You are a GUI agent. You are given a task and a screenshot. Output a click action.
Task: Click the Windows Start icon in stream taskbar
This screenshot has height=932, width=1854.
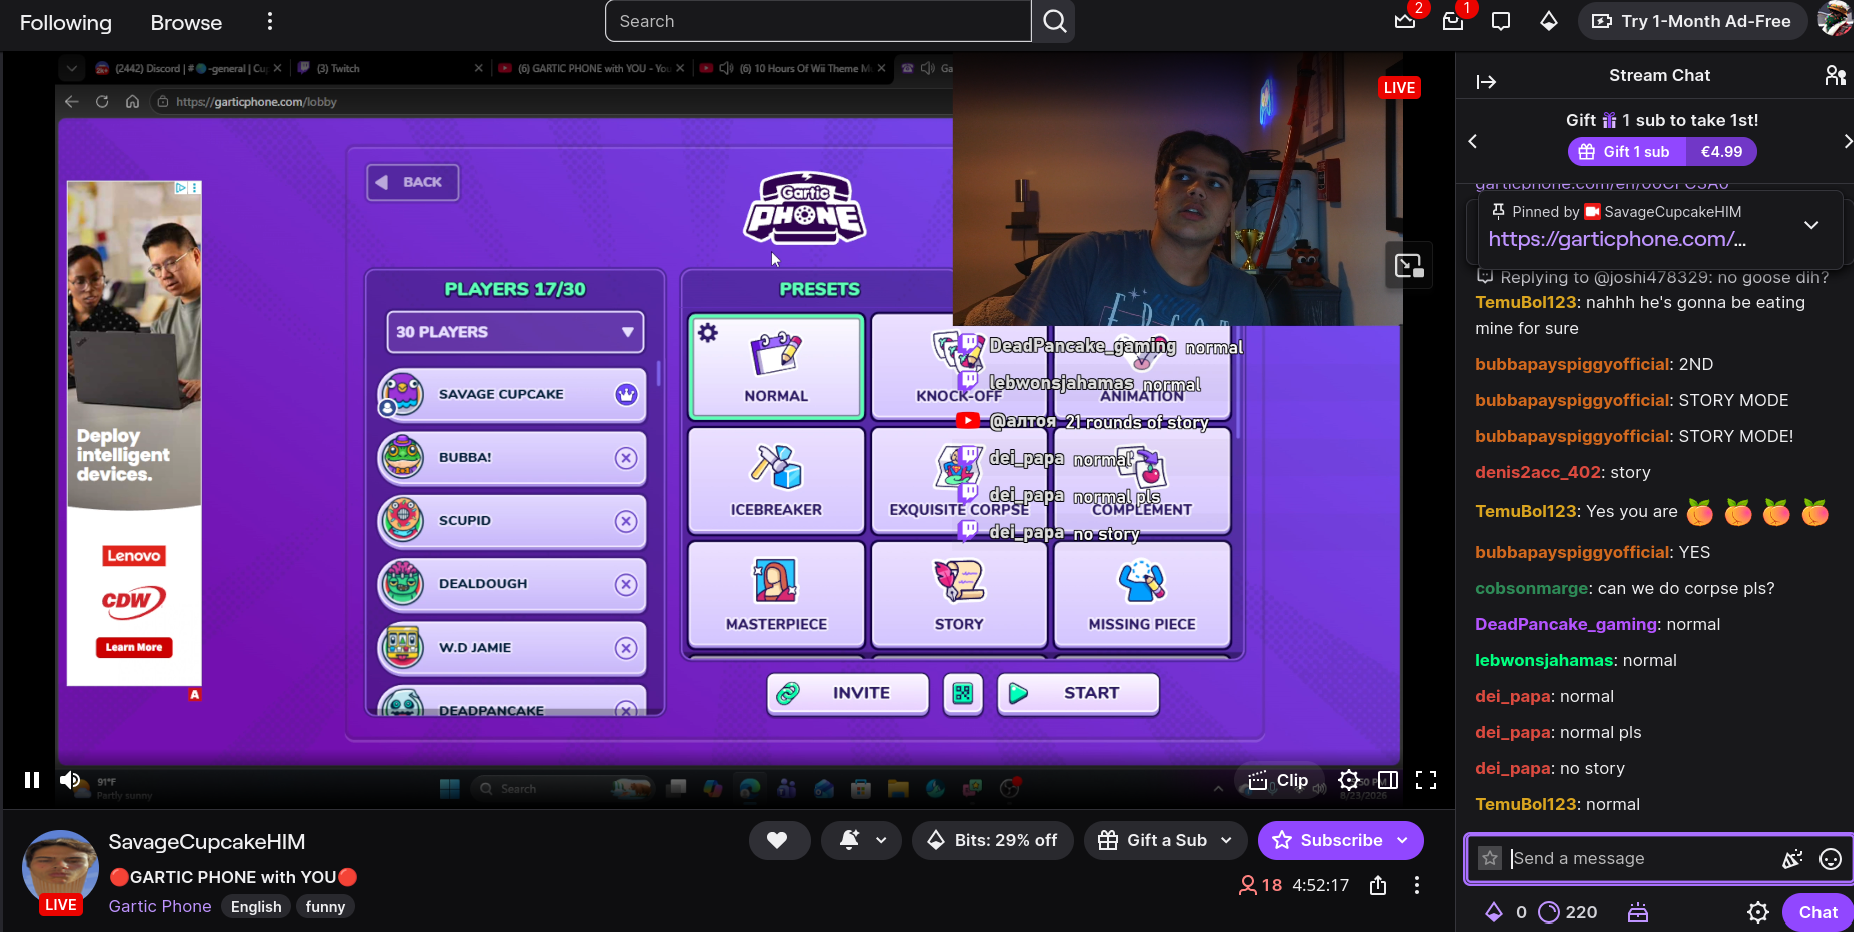[x=450, y=789]
